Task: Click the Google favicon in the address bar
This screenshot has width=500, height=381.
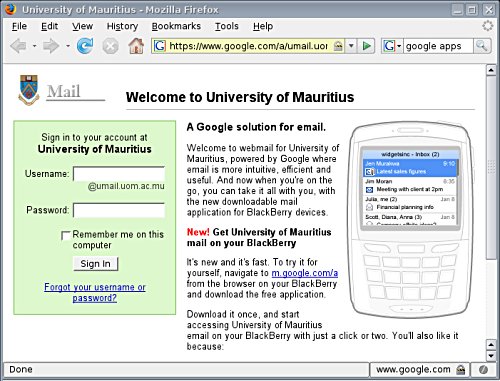Action: [x=160, y=46]
